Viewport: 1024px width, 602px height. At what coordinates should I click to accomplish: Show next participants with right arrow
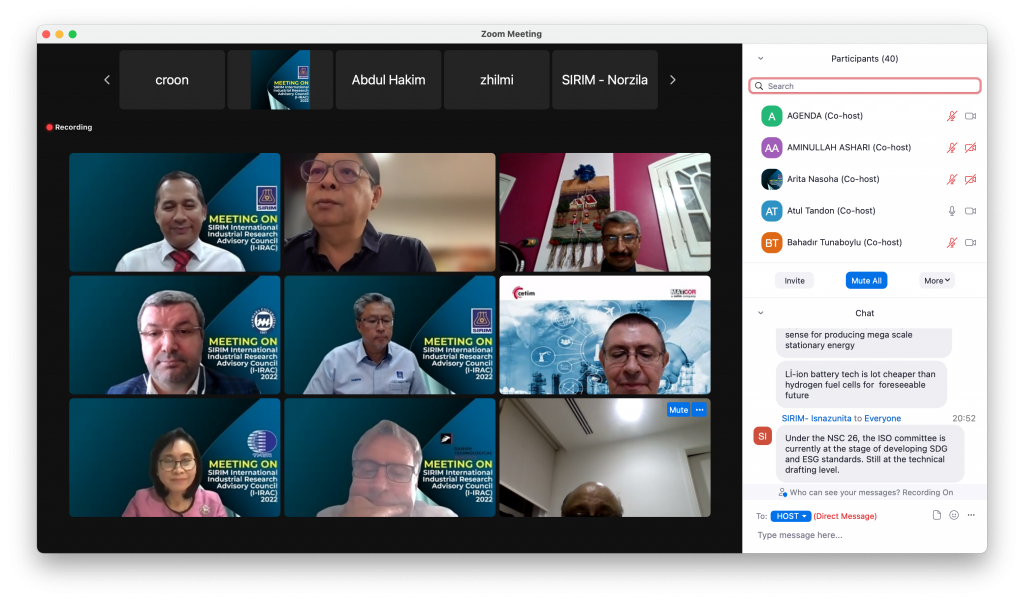pos(673,80)
